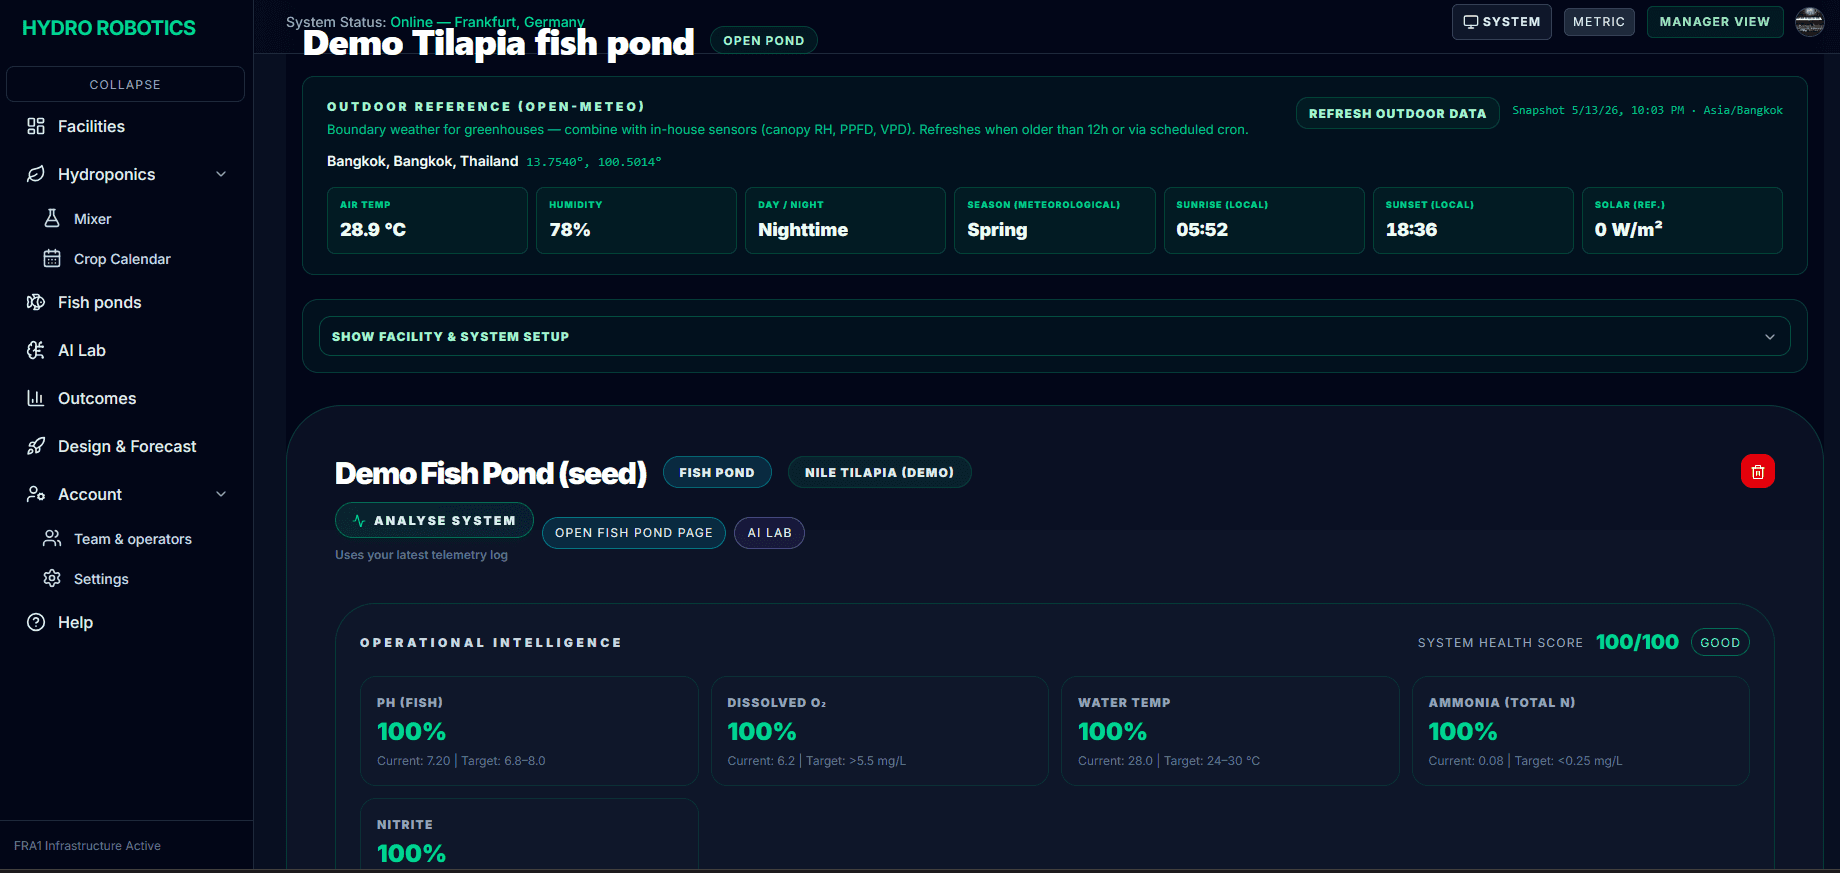Click Uses your latest telemetry log
This screenshot has height=873, width=1840.
click(421, 555)
